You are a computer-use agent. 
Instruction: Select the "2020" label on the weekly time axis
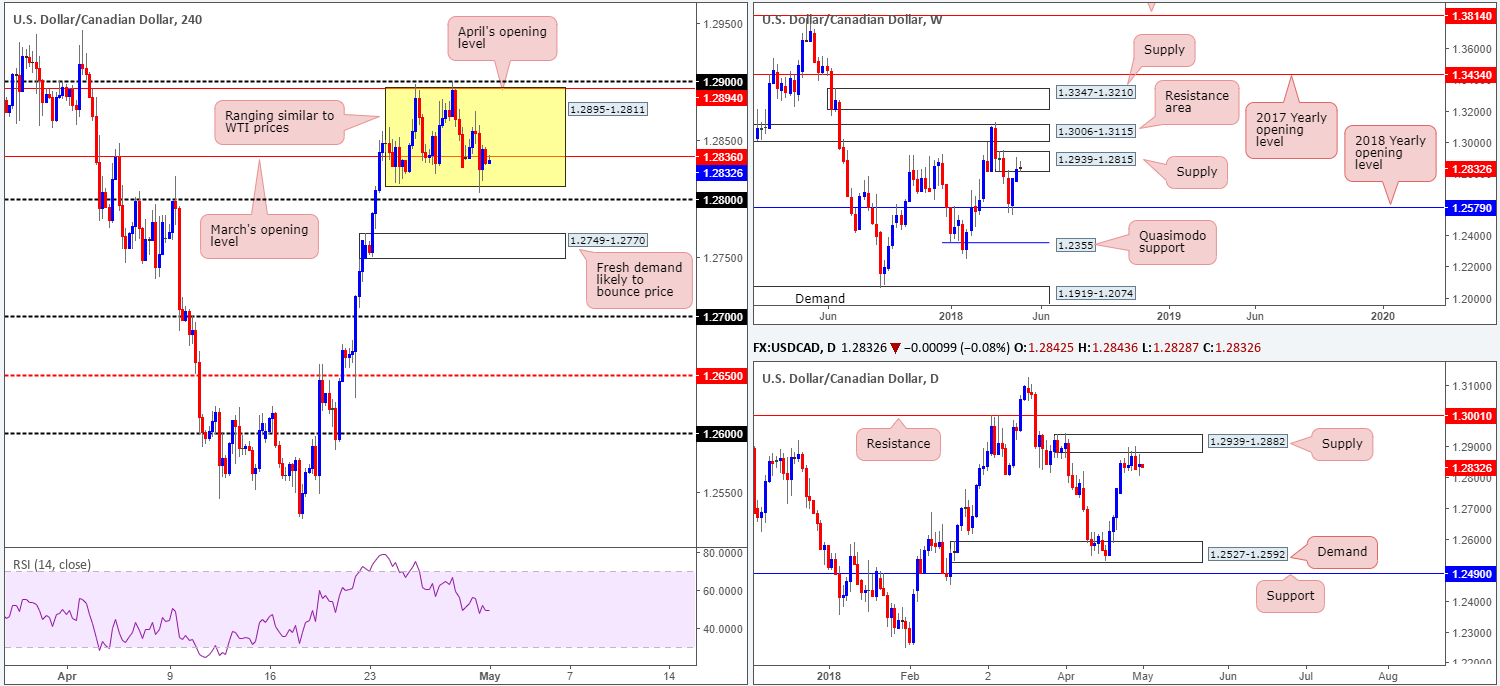(x=1383, y=316)
